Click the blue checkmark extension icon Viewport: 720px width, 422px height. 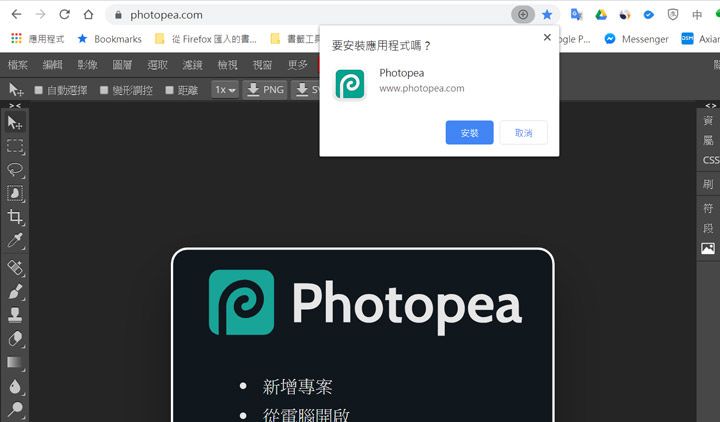point(648,15)
